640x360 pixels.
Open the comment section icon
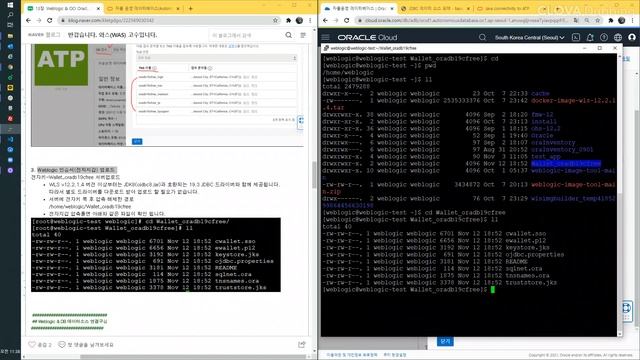point(62,344)
